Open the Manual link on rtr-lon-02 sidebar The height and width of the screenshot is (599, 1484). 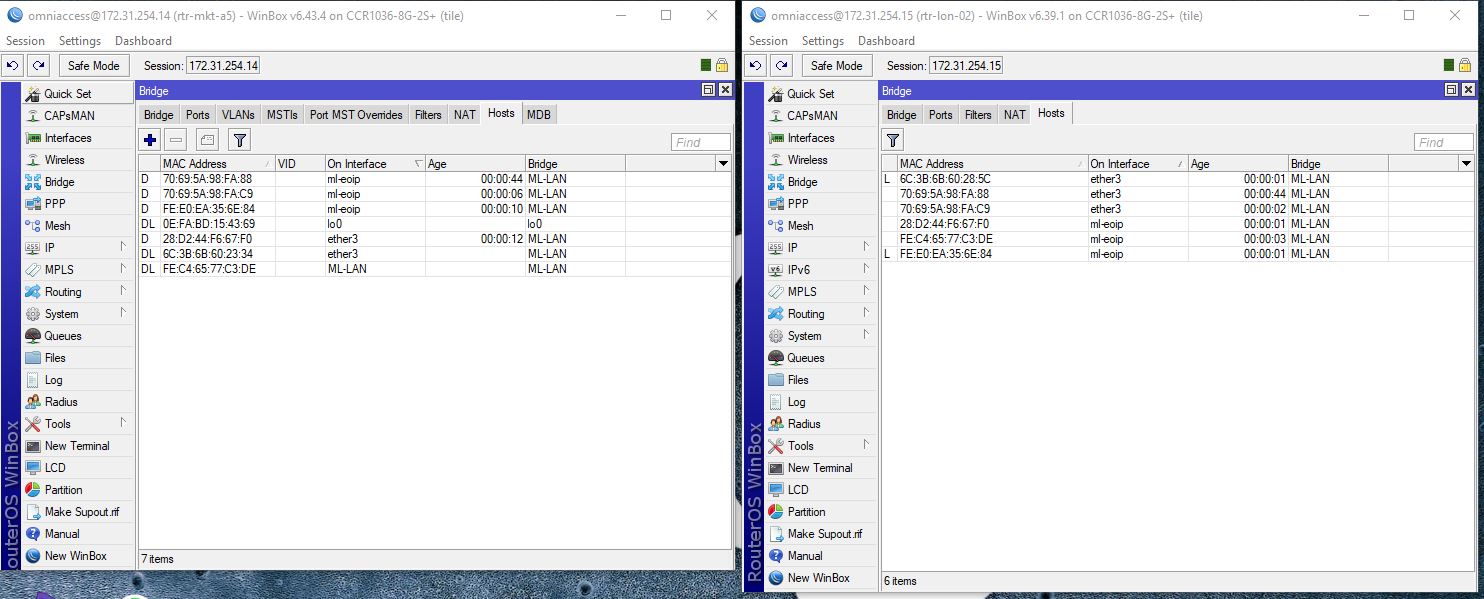[x=806, y=555]
